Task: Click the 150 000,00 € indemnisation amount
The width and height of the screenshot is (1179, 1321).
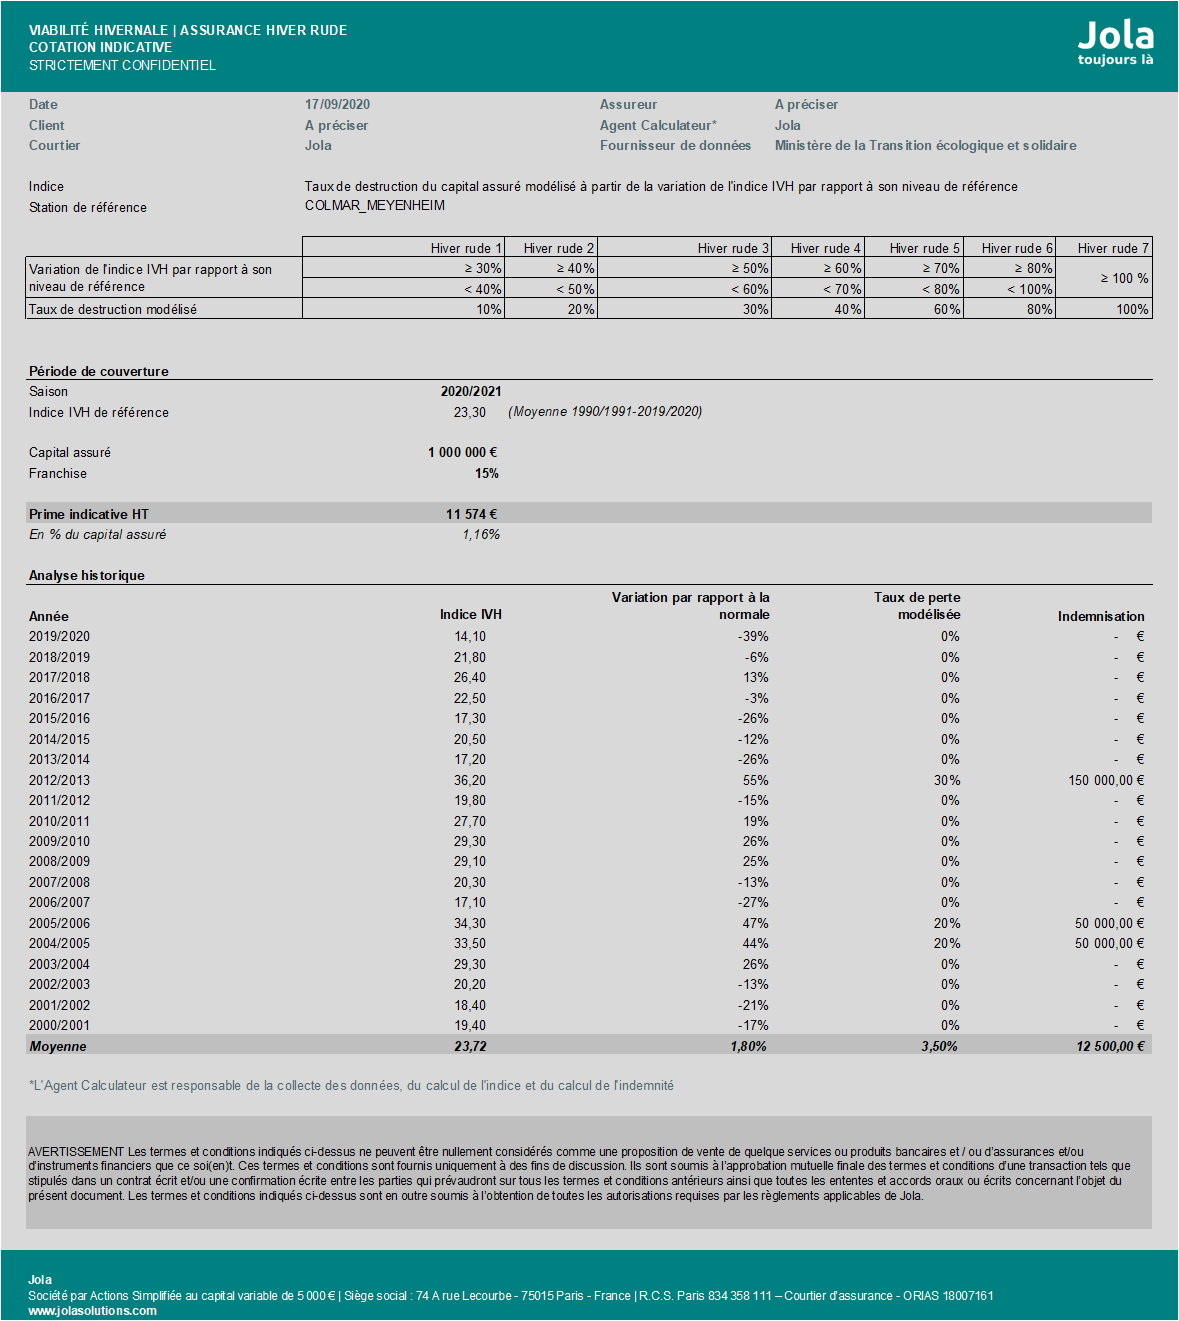Action: coord(1106,780)
